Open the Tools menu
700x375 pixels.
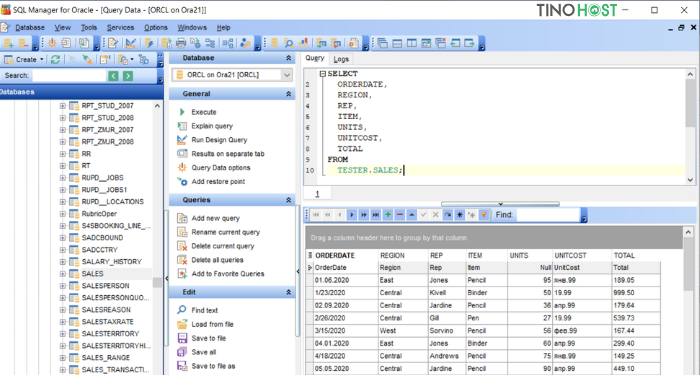click(x=89, y=28)
